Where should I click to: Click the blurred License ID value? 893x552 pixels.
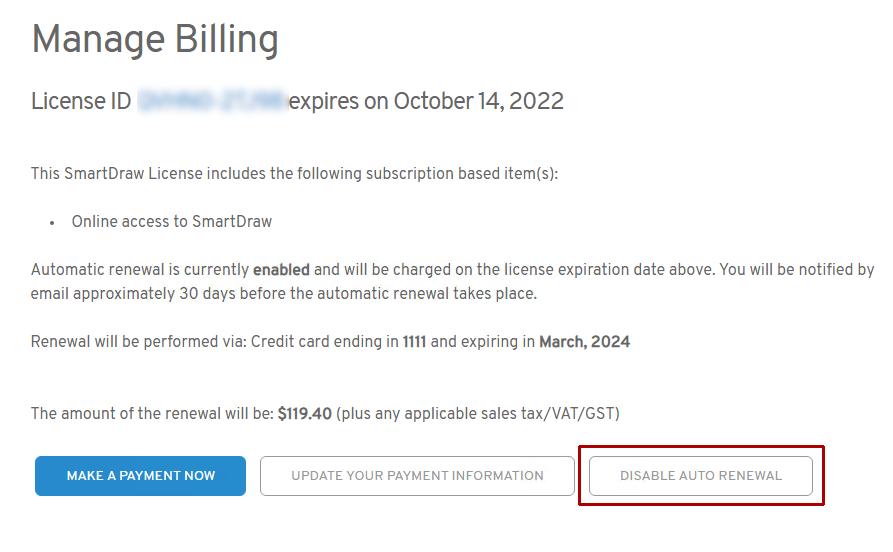pyautogui.click(x=212, y=101)
